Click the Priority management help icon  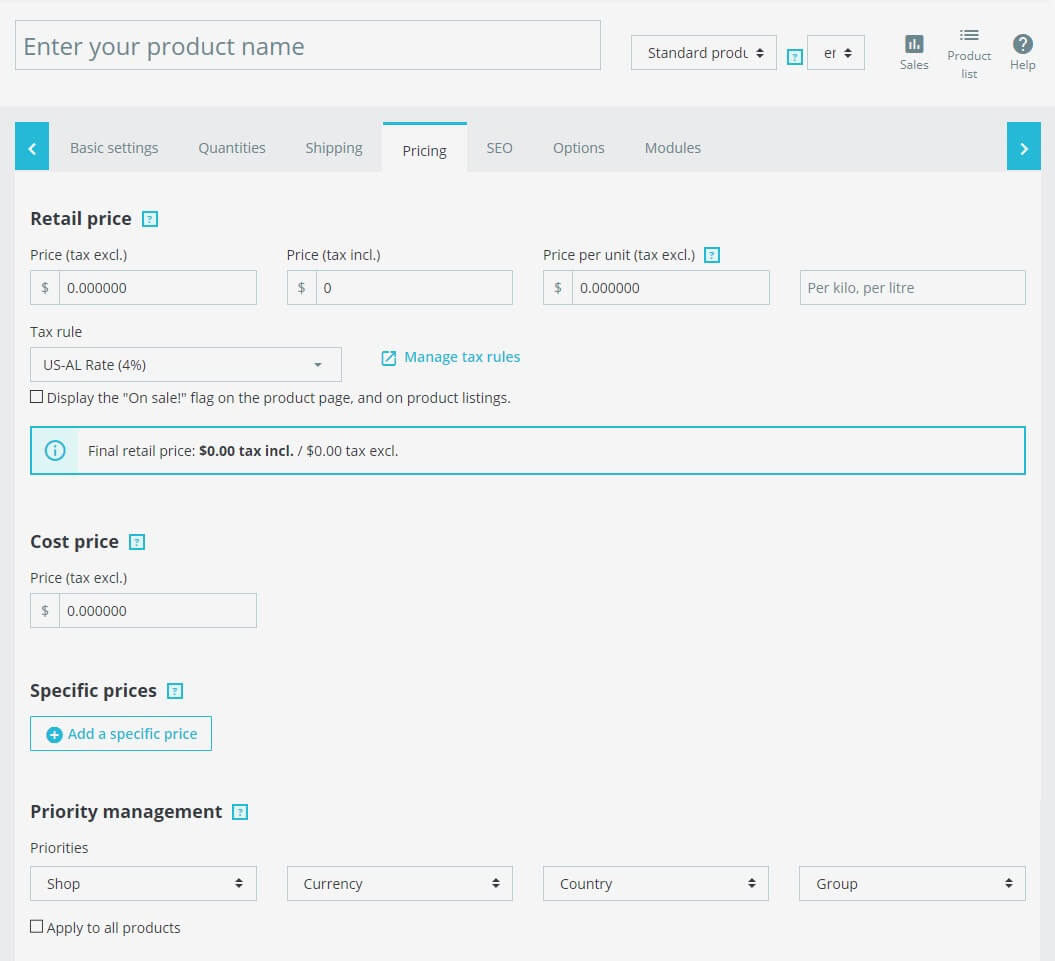coord(239,811)
